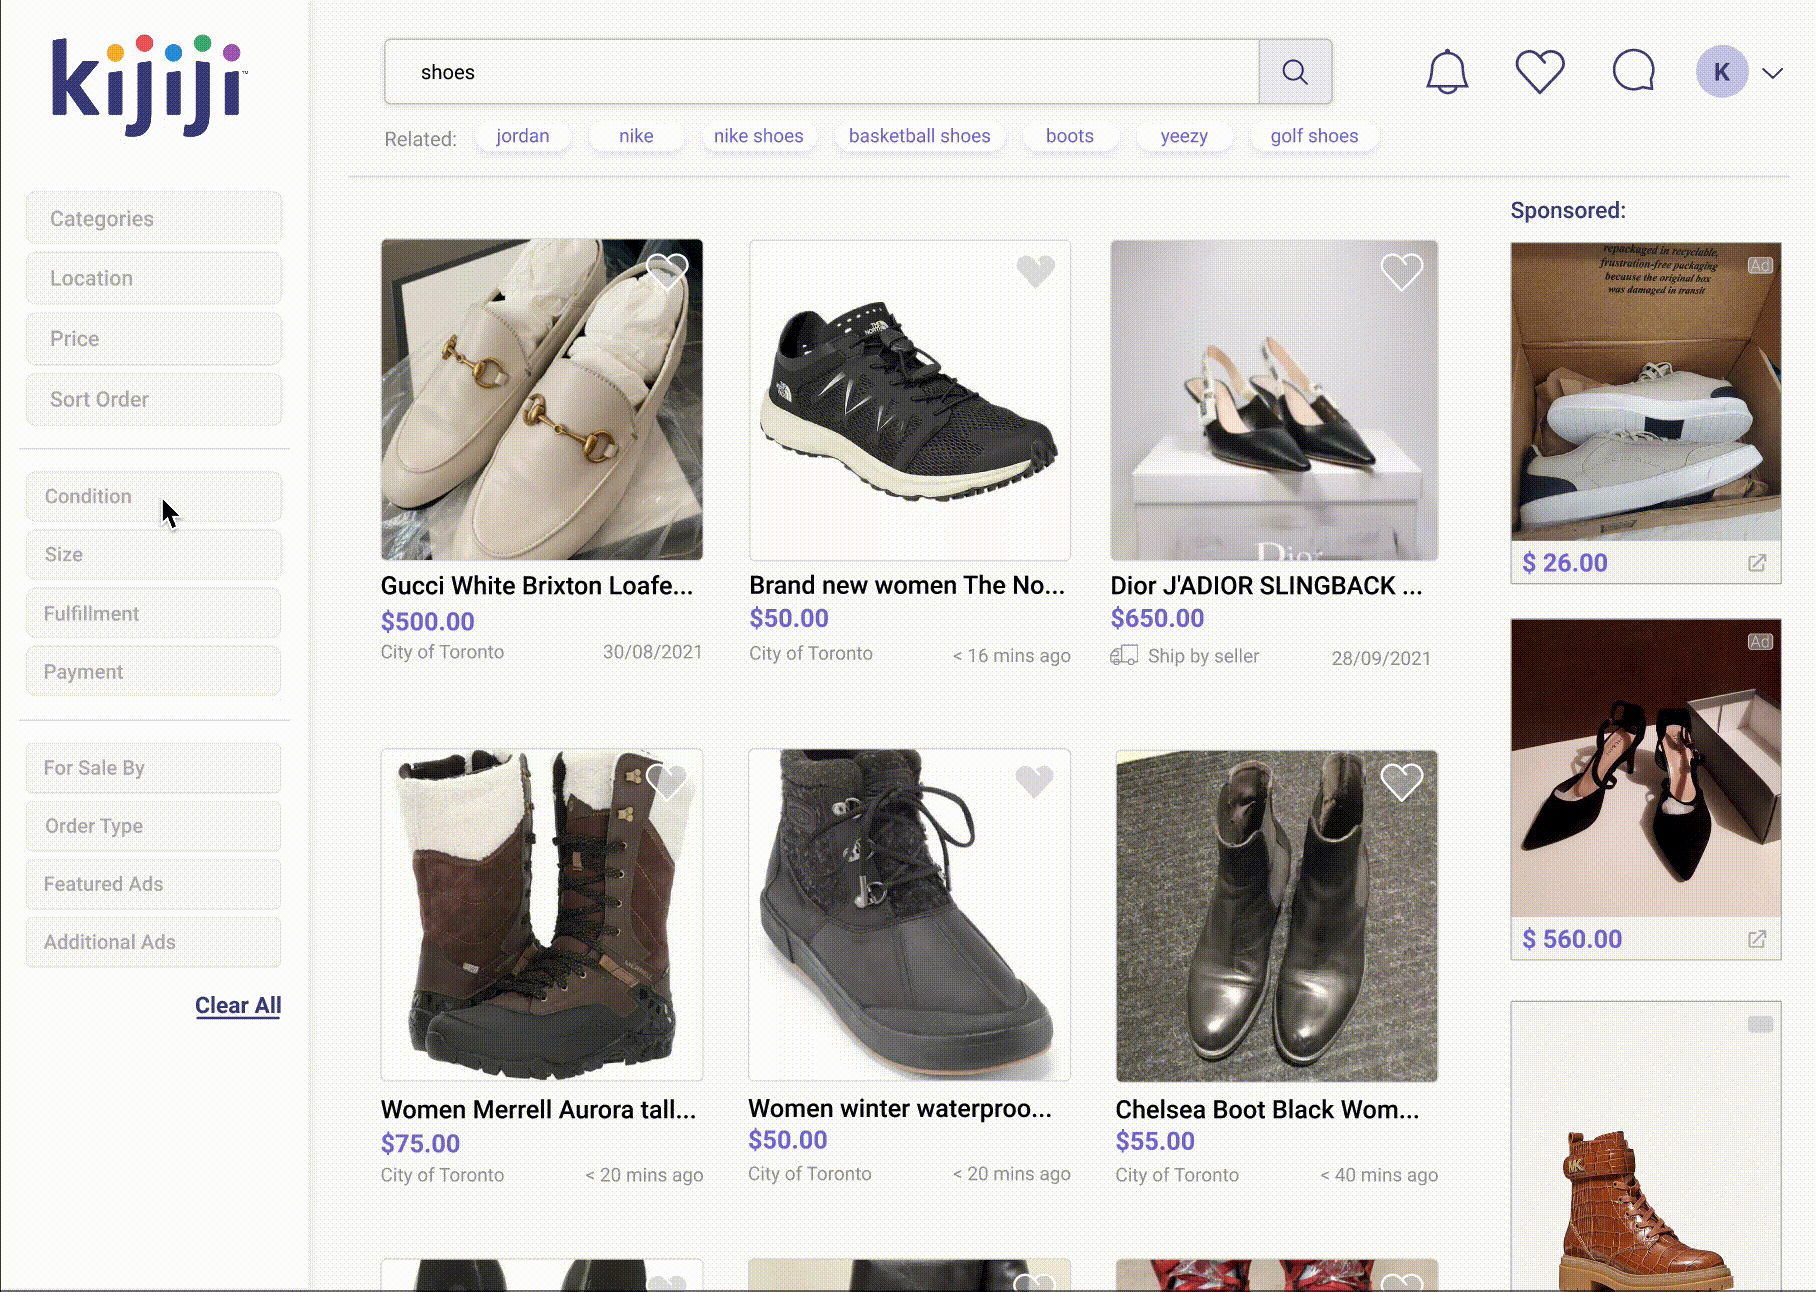Open the Gucci loafers photo

point(542,399)
